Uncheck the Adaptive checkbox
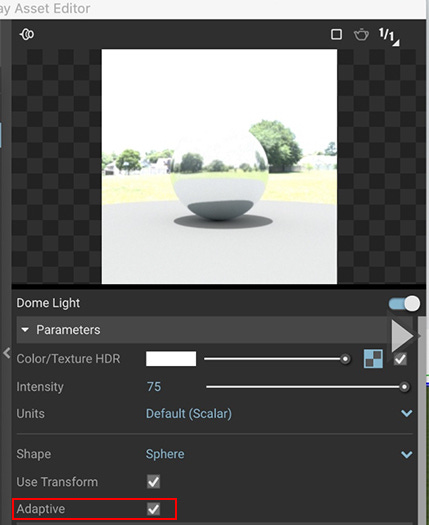This screenshot has width=429, height=525. click(x=153, y=509)
